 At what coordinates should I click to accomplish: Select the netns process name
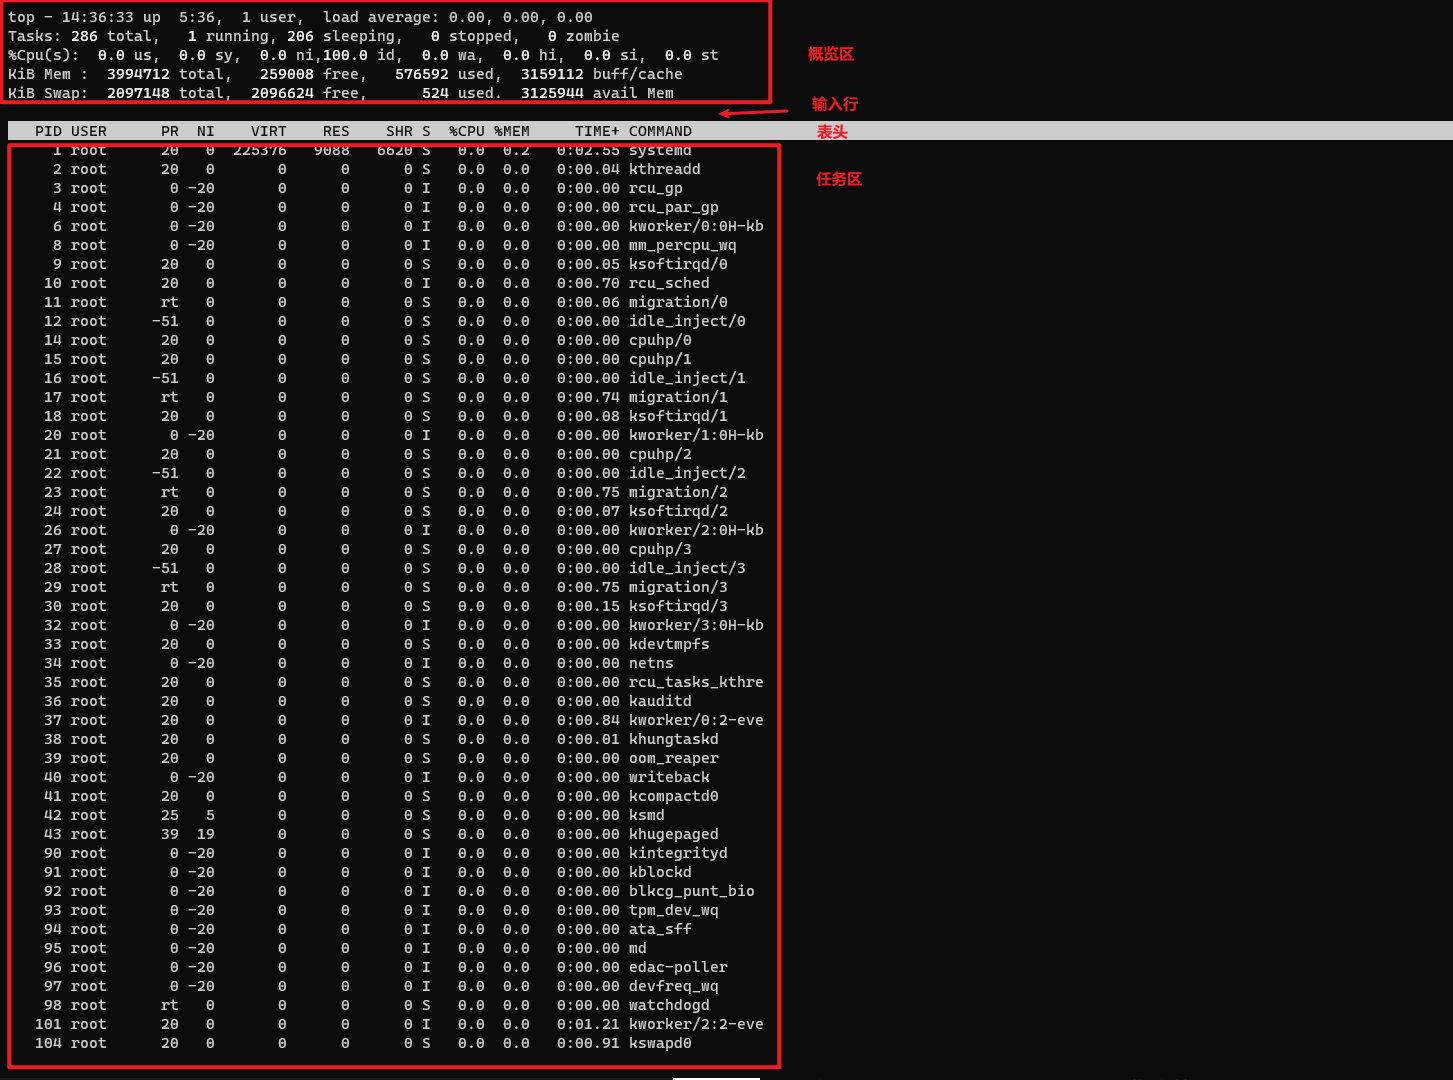pyautogui.click(x=651, y=663)
